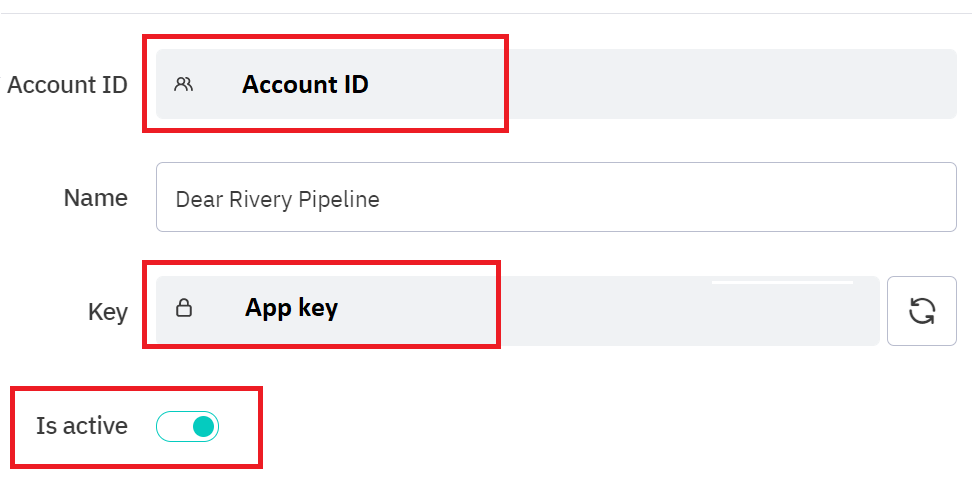Screen dimensions: 972x482
Task: Disable the Is active toggle
Action: click(188, 427)
